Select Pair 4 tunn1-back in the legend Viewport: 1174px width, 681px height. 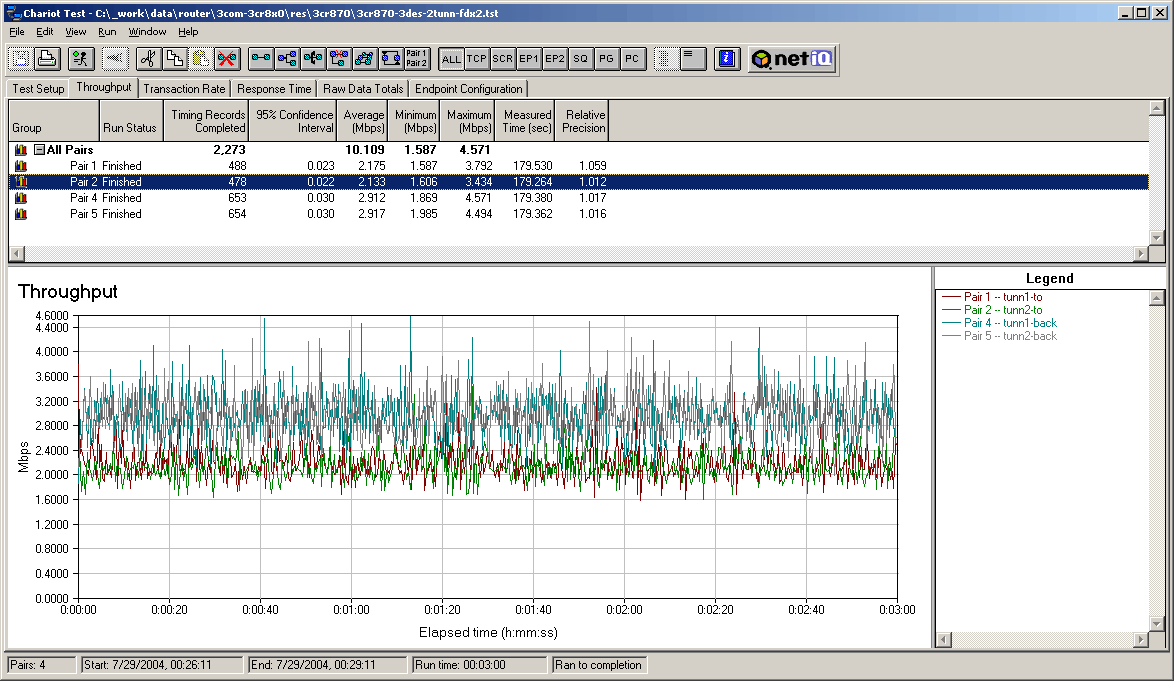(x=1010, y=323)
